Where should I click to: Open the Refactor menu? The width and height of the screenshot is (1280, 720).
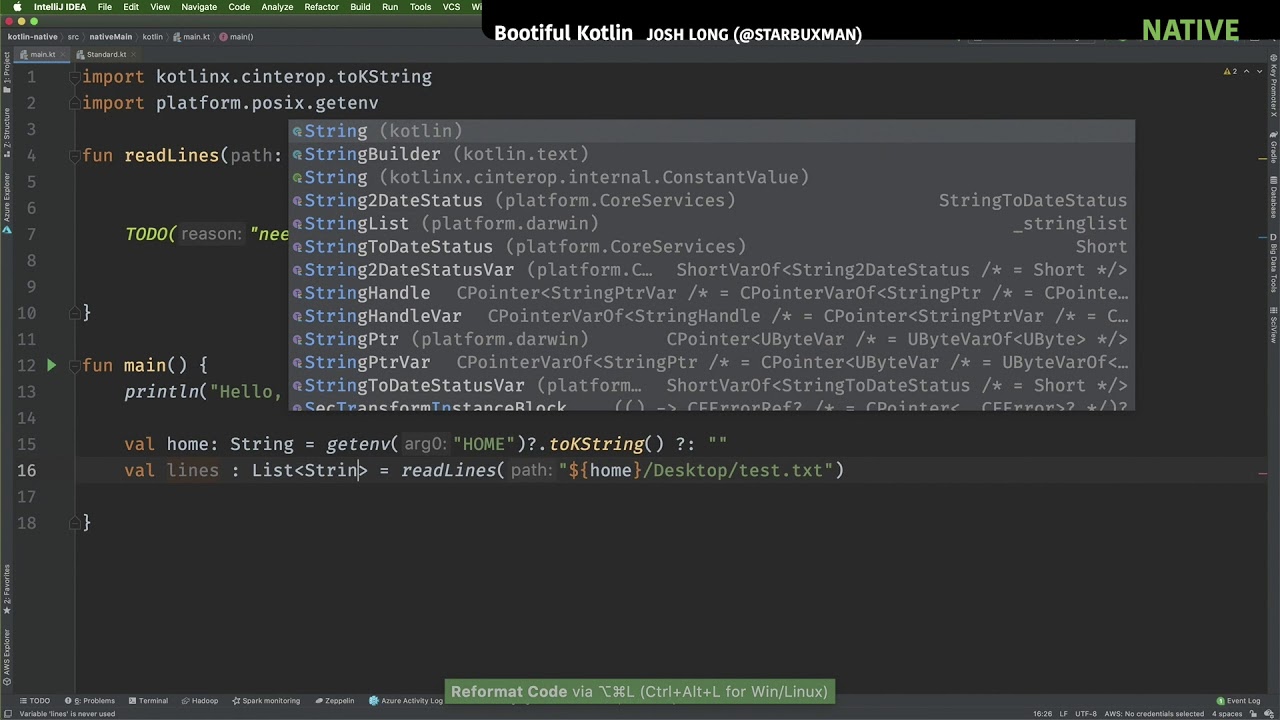tap(321, 7)
